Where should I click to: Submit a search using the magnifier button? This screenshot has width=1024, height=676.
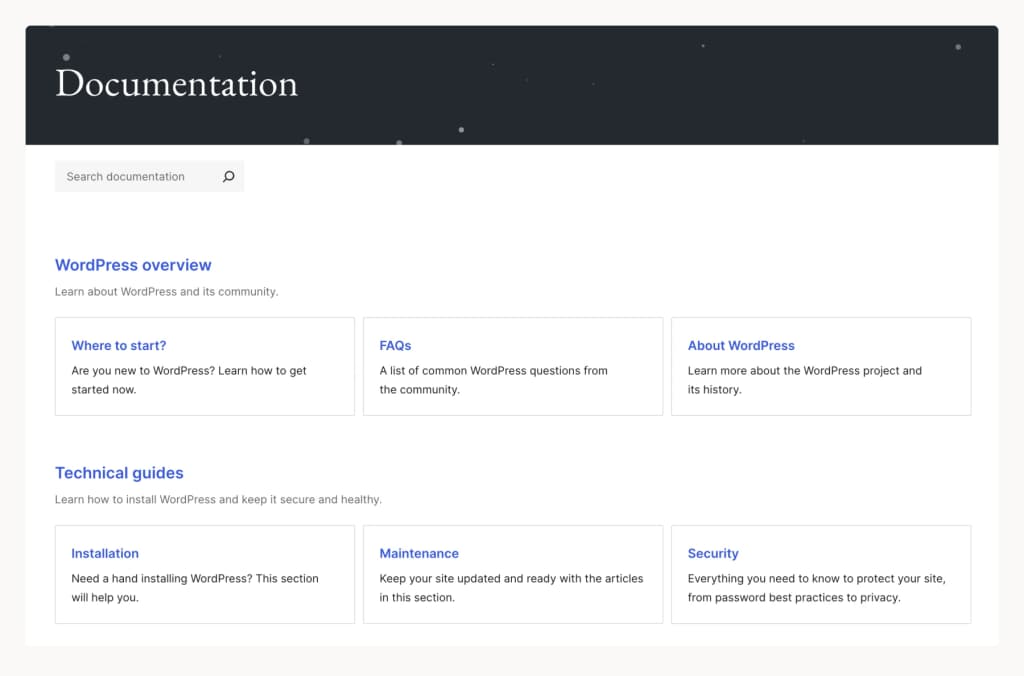[x=229, y=176]
